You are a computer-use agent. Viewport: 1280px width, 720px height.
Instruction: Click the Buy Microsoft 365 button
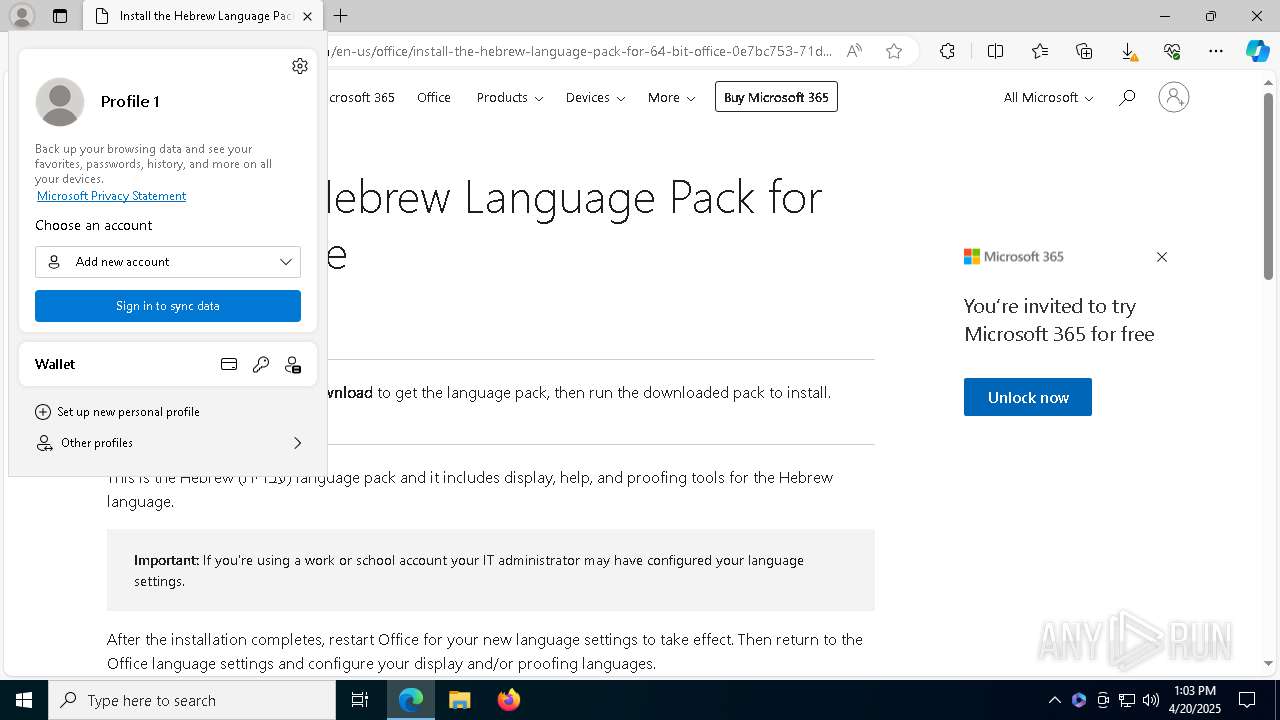click(x=776, y=97)
